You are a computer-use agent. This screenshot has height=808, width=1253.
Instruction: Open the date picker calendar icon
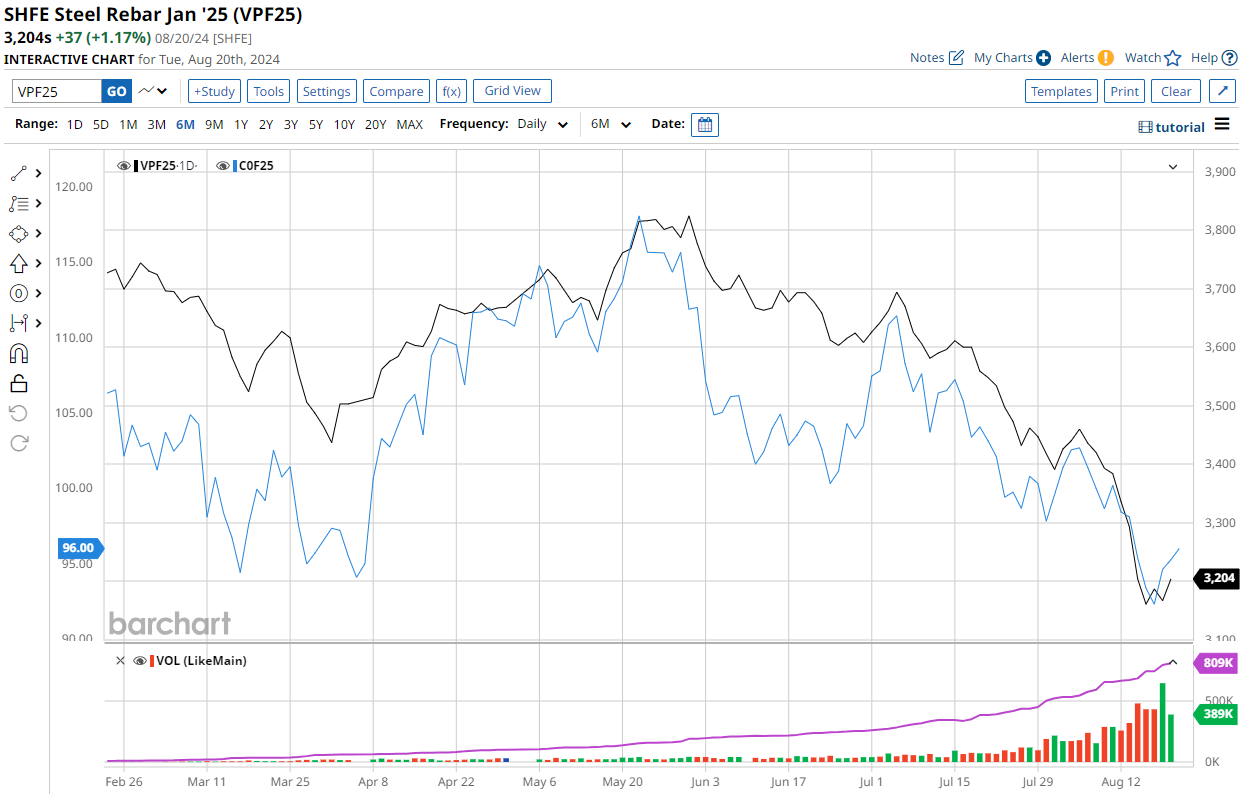click(x=705, y=125)
